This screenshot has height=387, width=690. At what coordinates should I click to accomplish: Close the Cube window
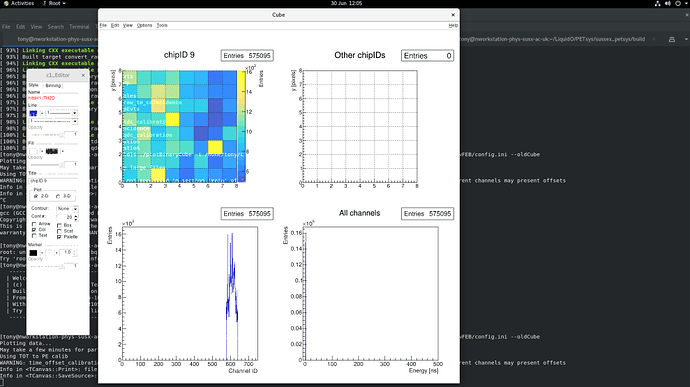[x=453, y=15]
